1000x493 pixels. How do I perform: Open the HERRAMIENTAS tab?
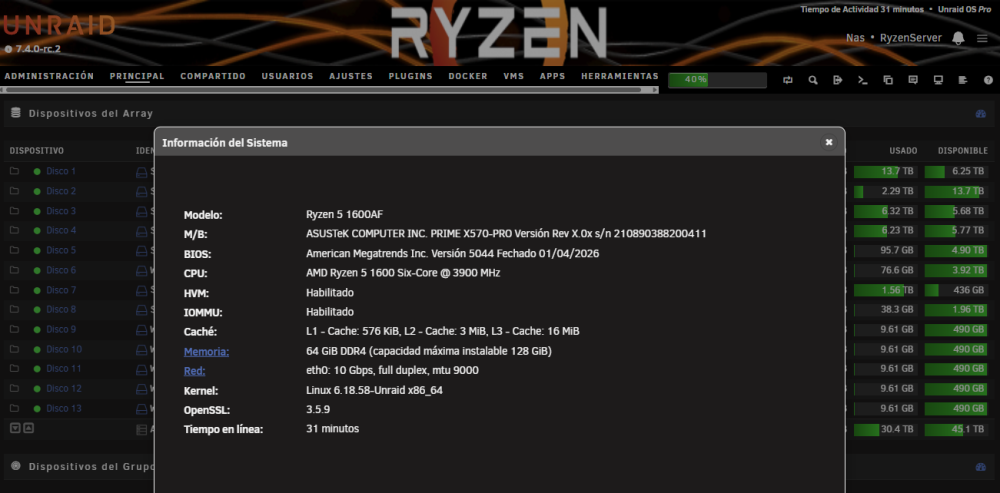[620, 76]
